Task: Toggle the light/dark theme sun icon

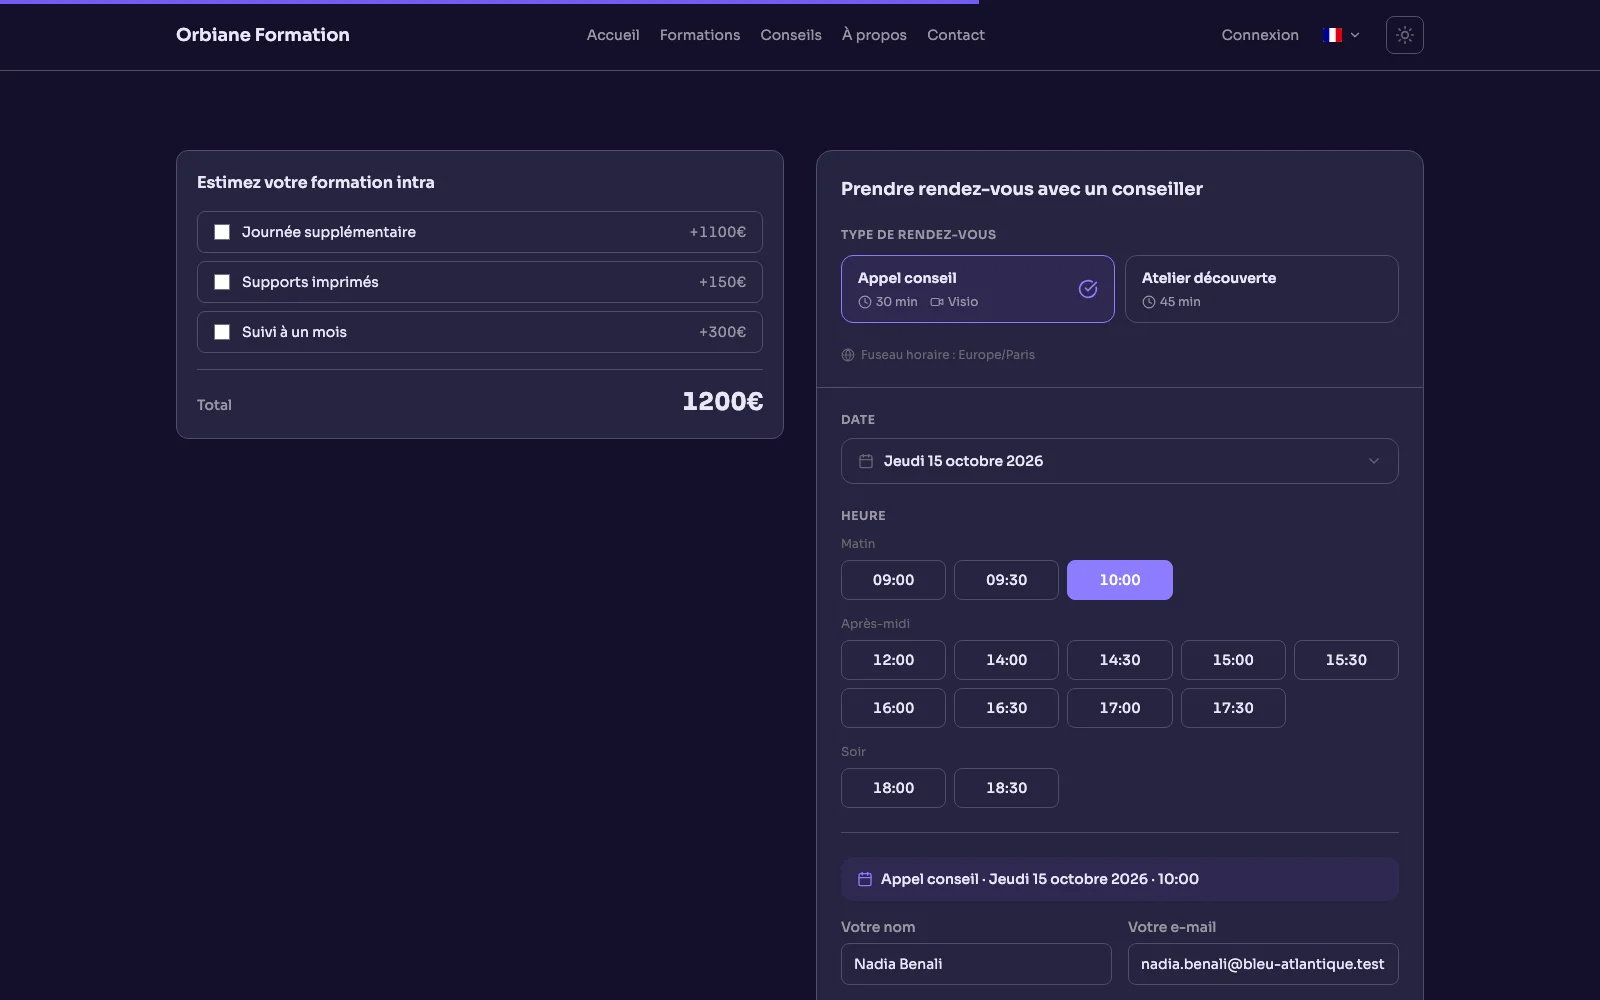Action: click(x=1404, y=35)
